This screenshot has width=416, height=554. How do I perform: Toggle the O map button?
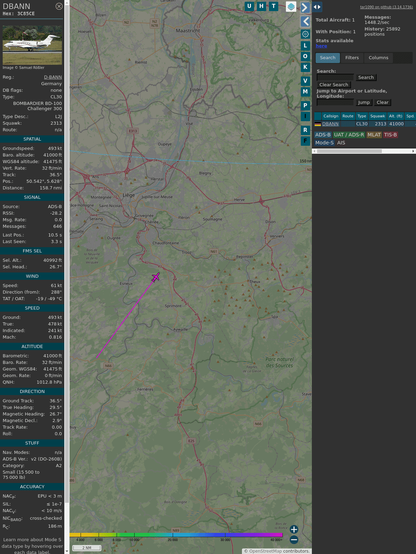tap(305, 56)
